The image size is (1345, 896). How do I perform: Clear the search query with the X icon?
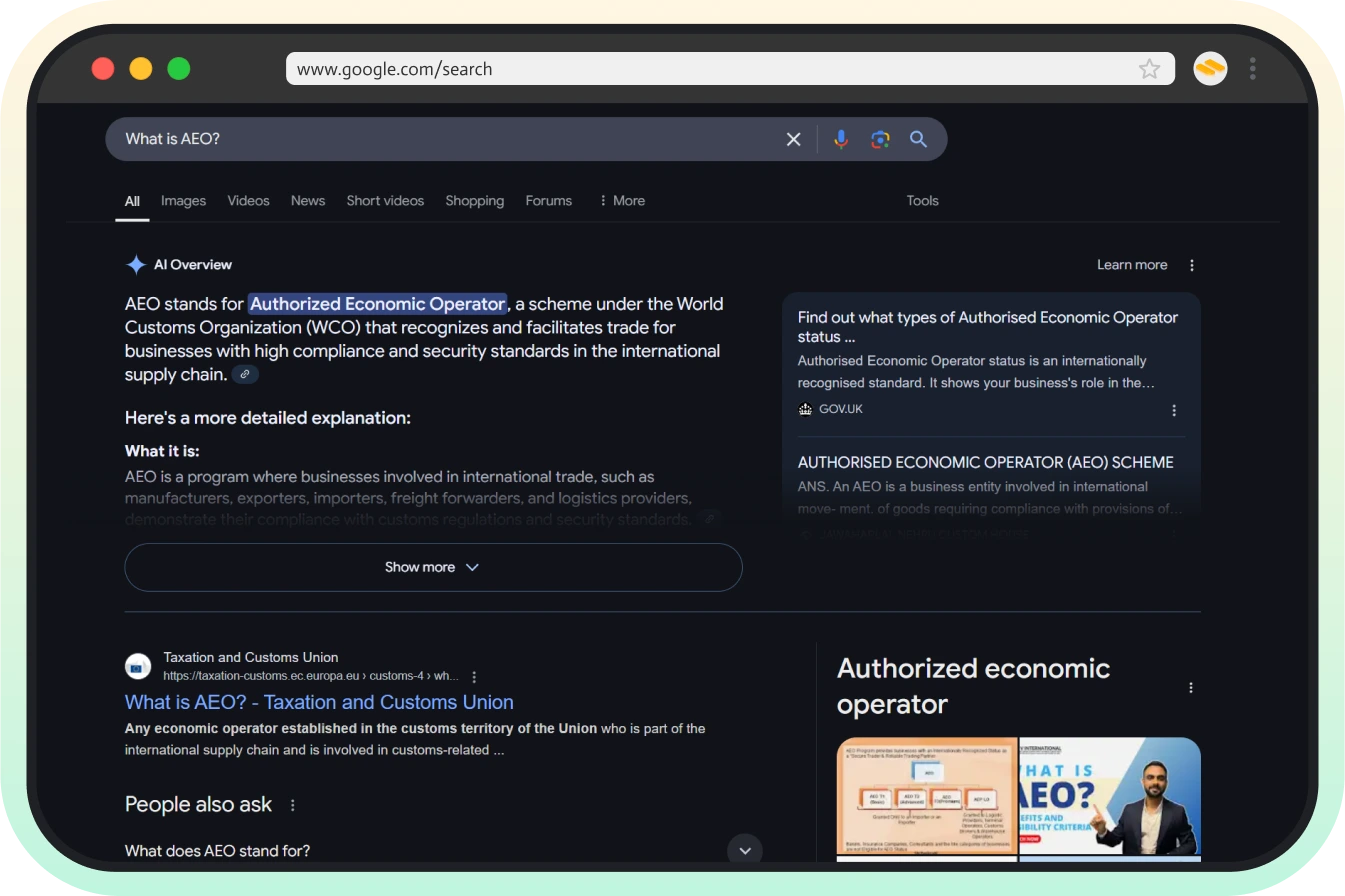(x=793, y=139)
